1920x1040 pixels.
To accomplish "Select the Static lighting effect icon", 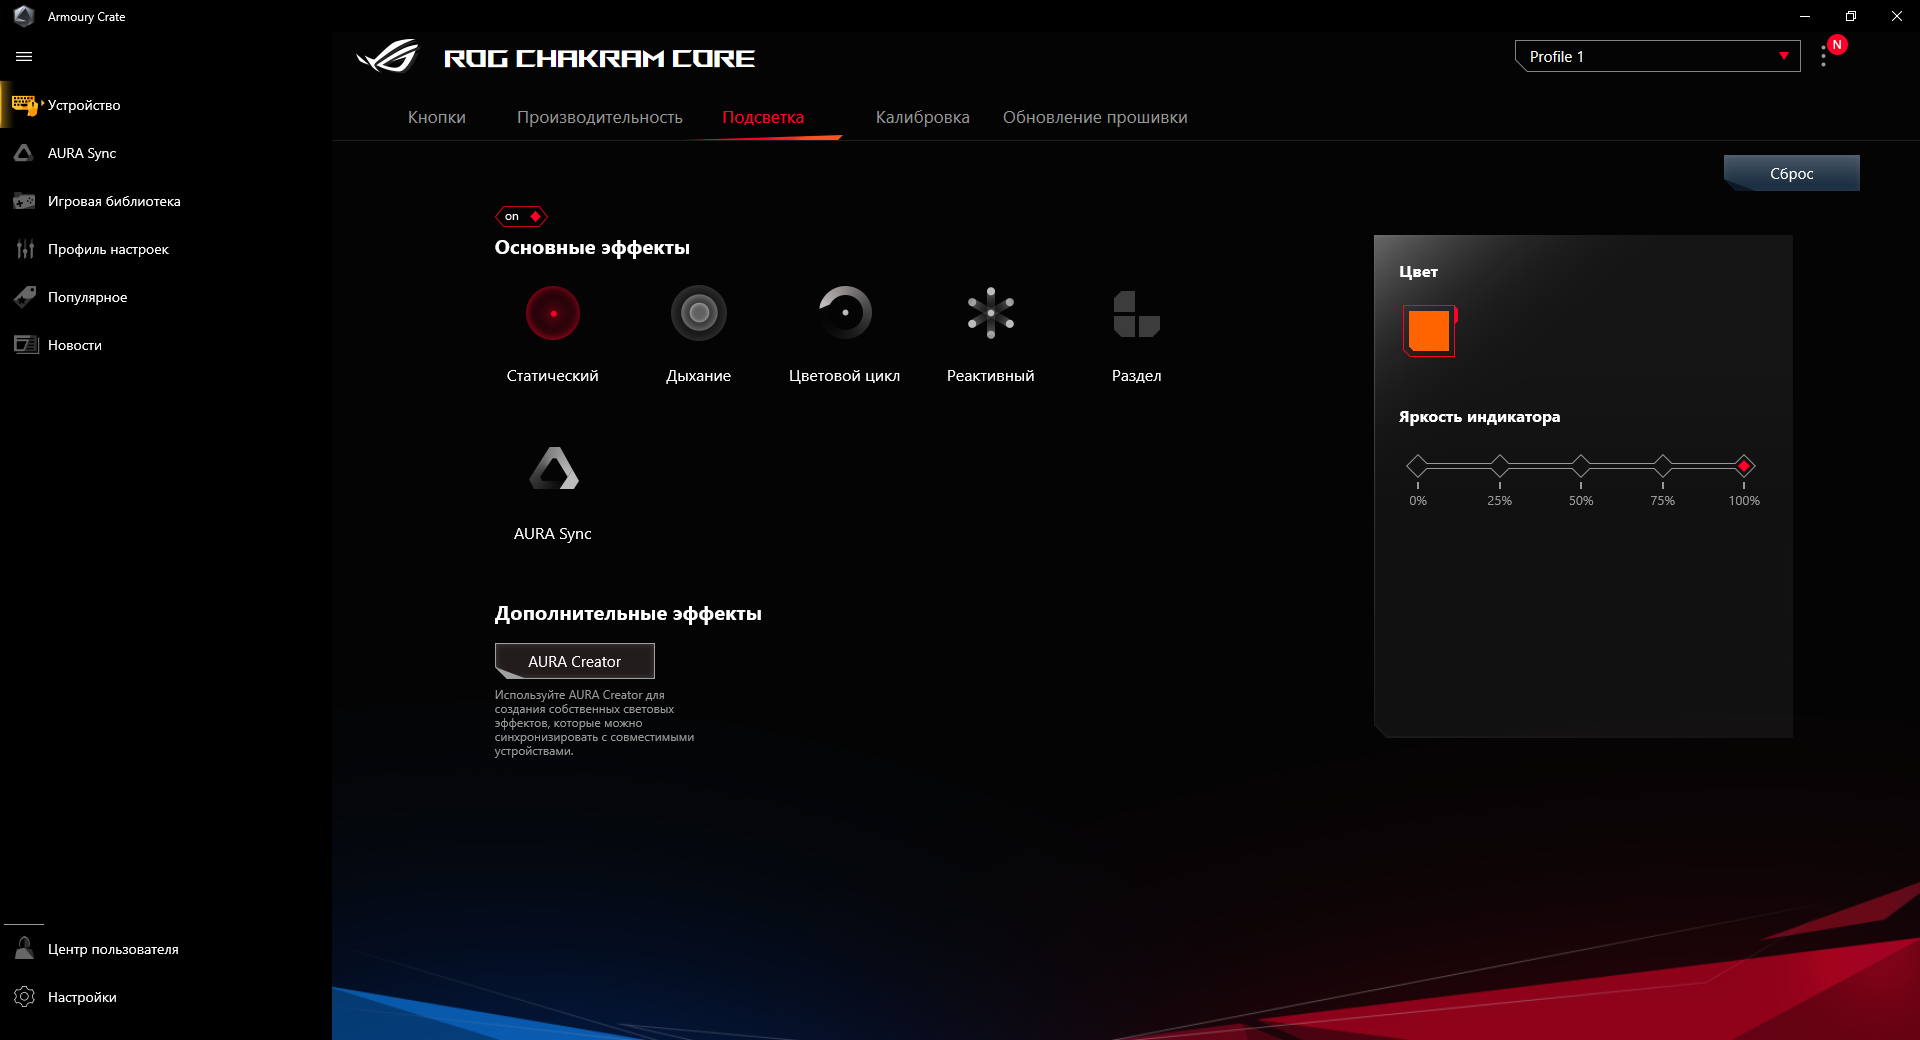I will [553, 313].
